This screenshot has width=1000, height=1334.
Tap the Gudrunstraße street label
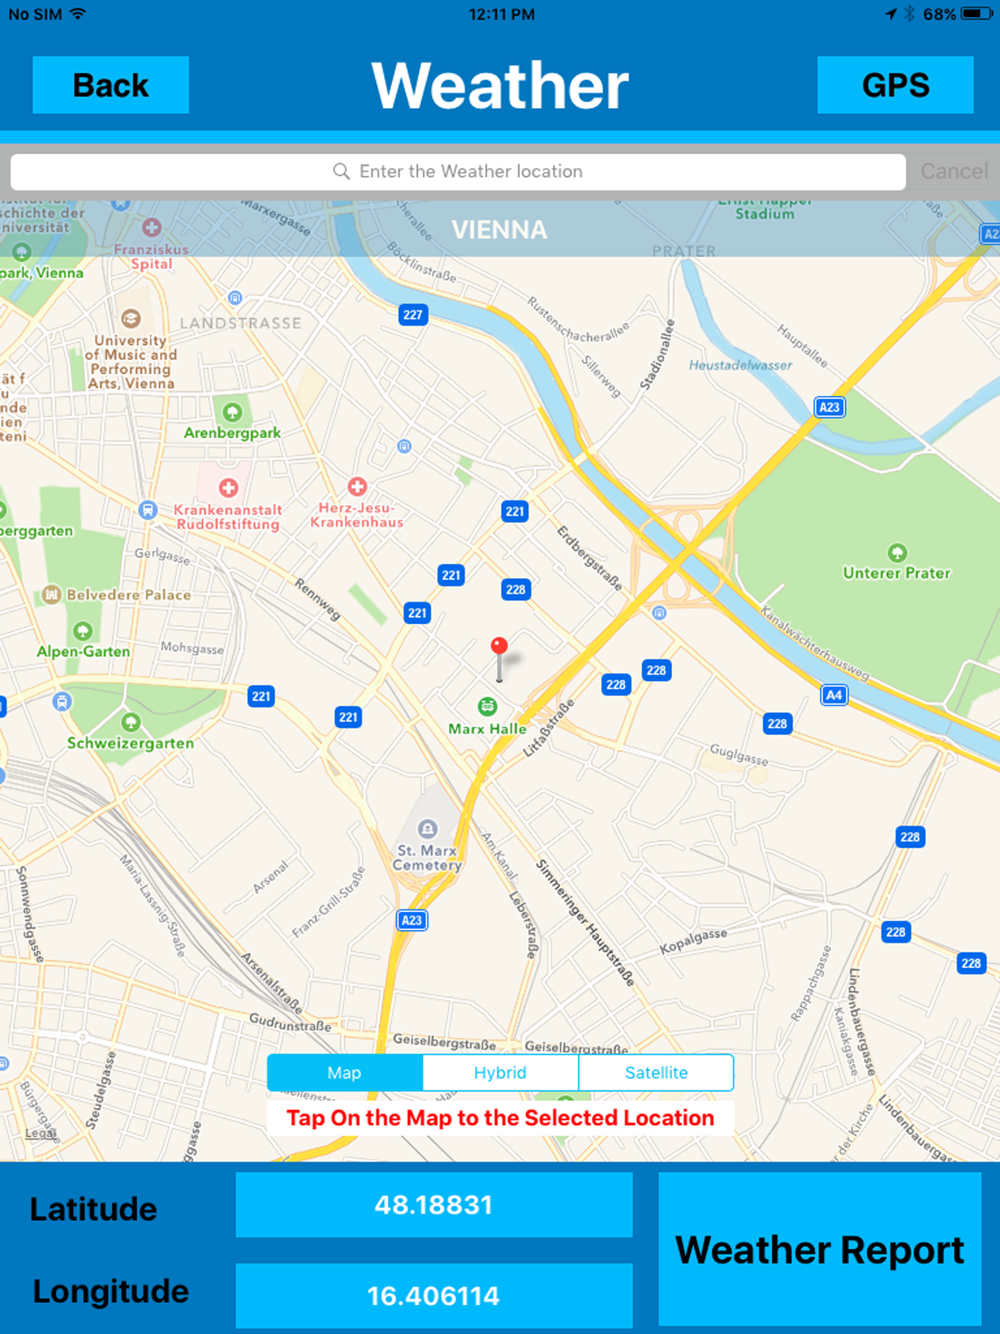coord(290,1023)
